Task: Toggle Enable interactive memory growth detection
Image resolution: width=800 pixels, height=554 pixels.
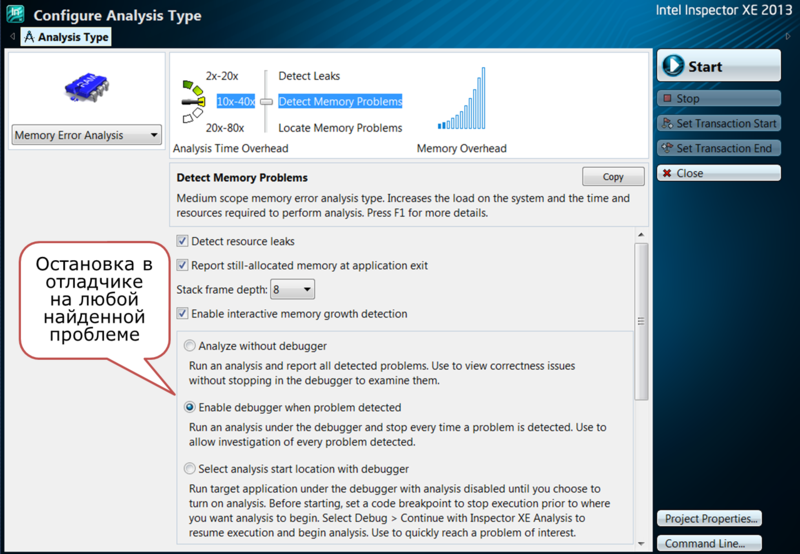Action: click(182, 313)
